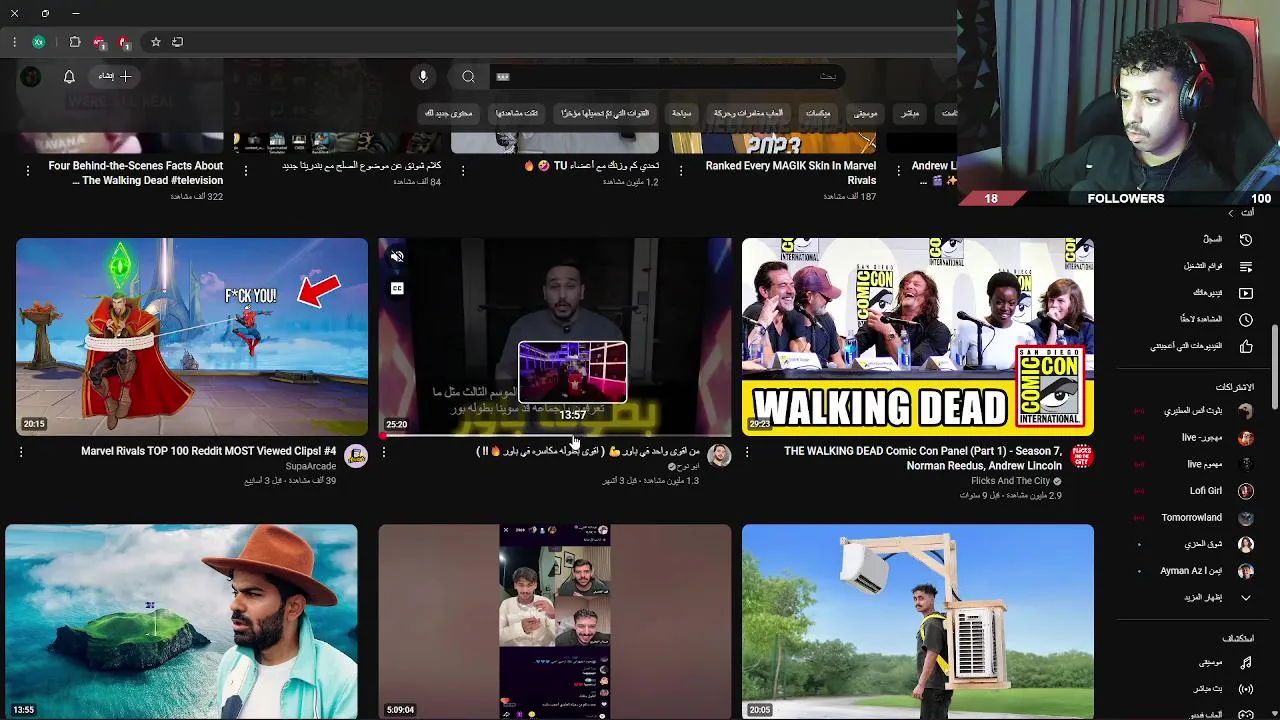Open the YouTube account avatar menu
This screenshot has height=720, width=1280.
point(31,77)
